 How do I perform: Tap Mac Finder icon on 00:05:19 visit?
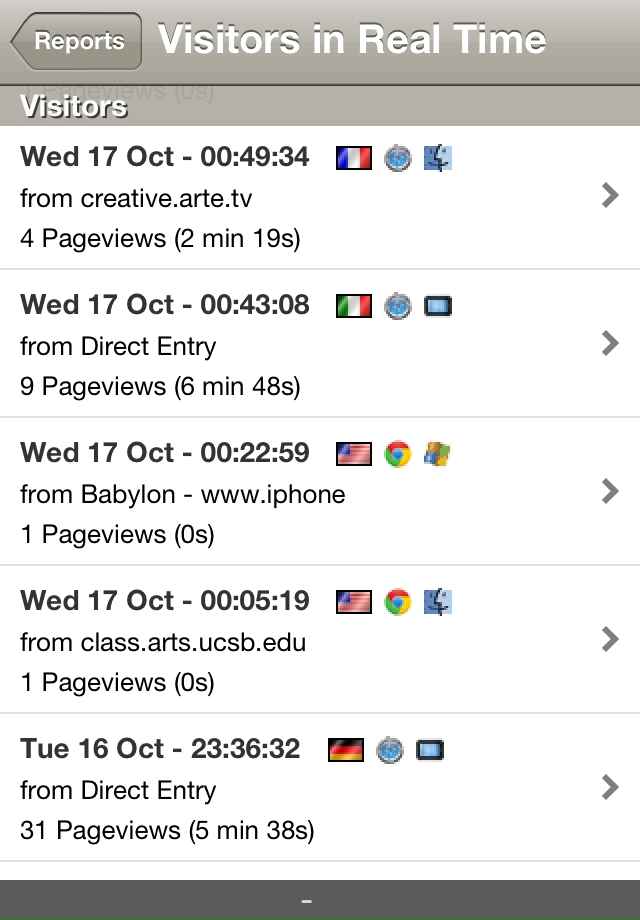tap(438, 601)
